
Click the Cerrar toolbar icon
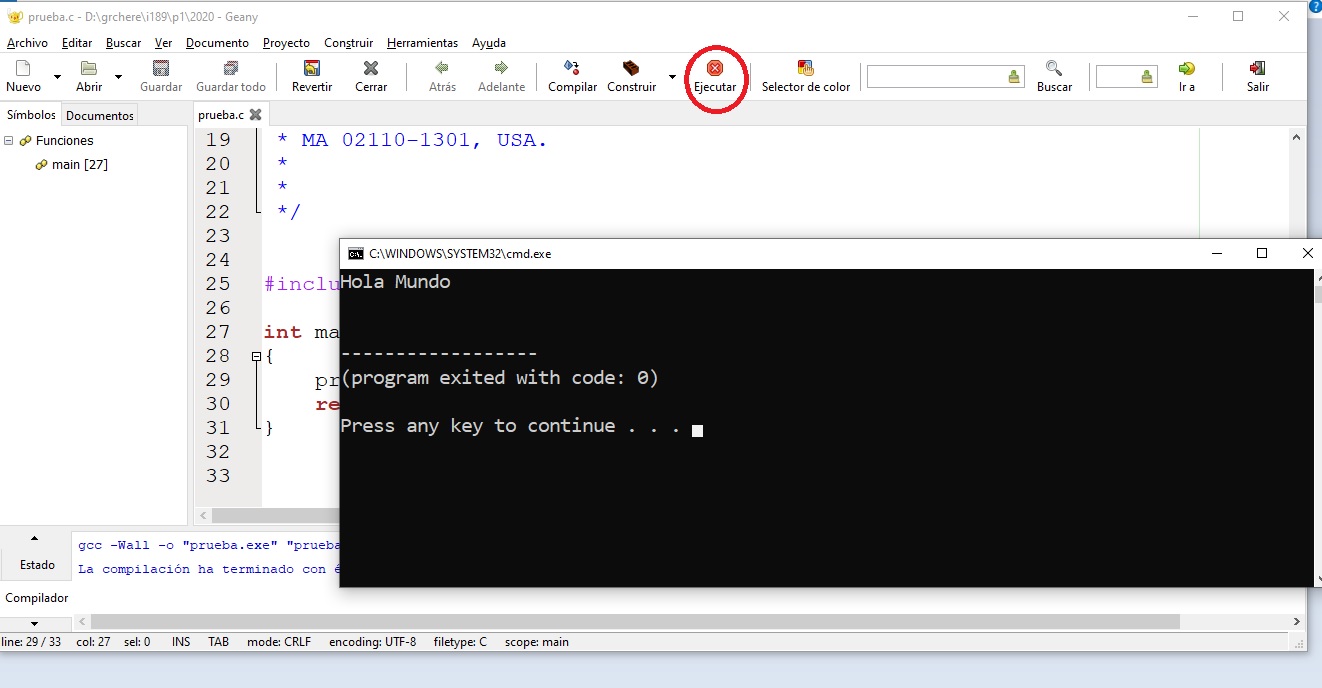tap(371, 69)
